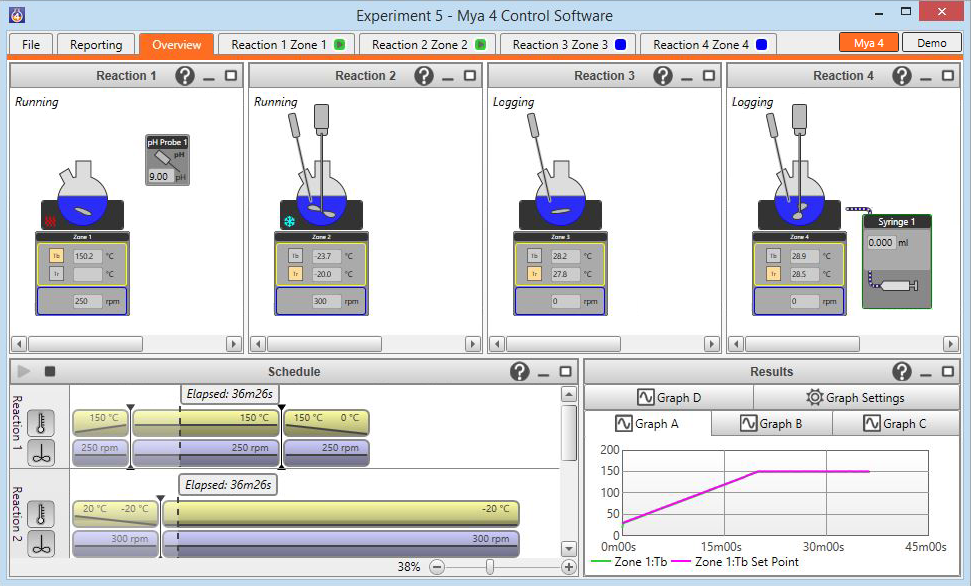Open Graph Settings
Image resolution: width=971 pixels, height=586 pixels.
(855, 397)
